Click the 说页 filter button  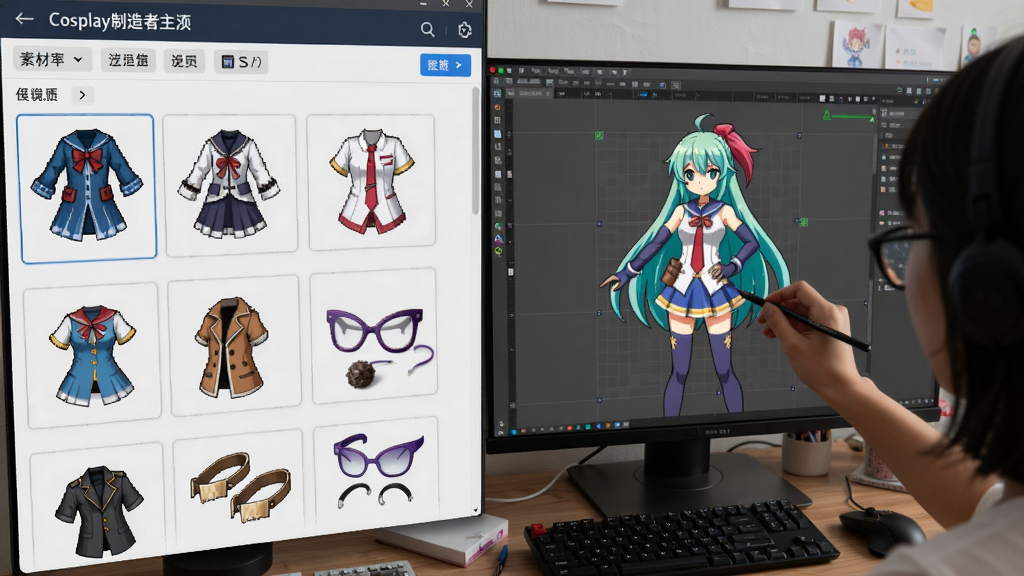click(184, 61)
